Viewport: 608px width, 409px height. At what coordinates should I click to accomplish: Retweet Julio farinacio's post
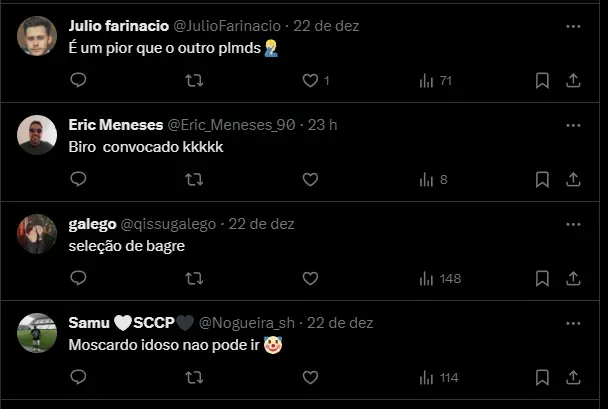click(x=194, y=81)
